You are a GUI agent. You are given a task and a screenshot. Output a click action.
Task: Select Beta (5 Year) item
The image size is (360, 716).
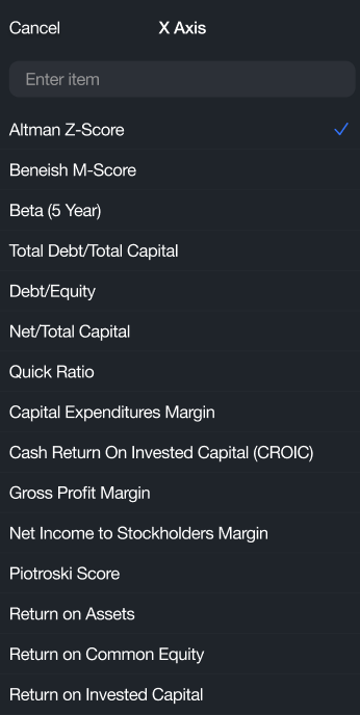(180, 211)
